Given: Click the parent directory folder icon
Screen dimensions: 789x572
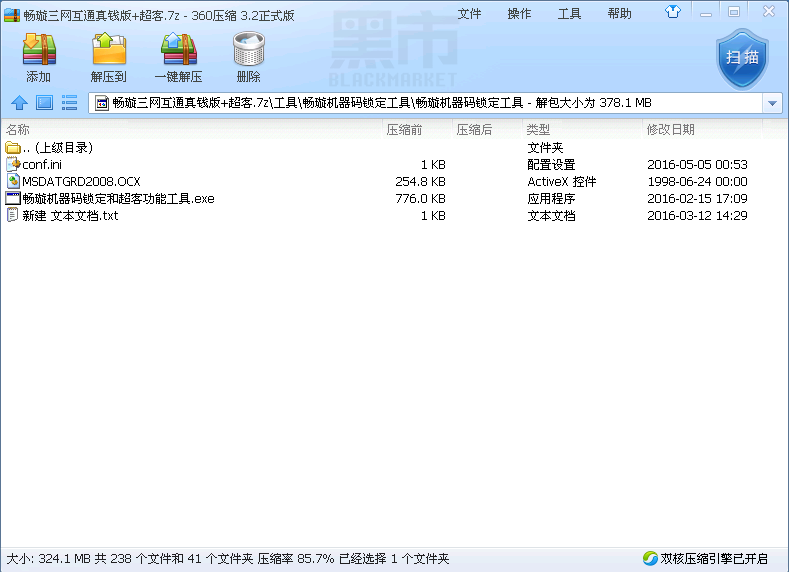Looking at the screenshot, I should pyautogui.click(x=13, y=147).
